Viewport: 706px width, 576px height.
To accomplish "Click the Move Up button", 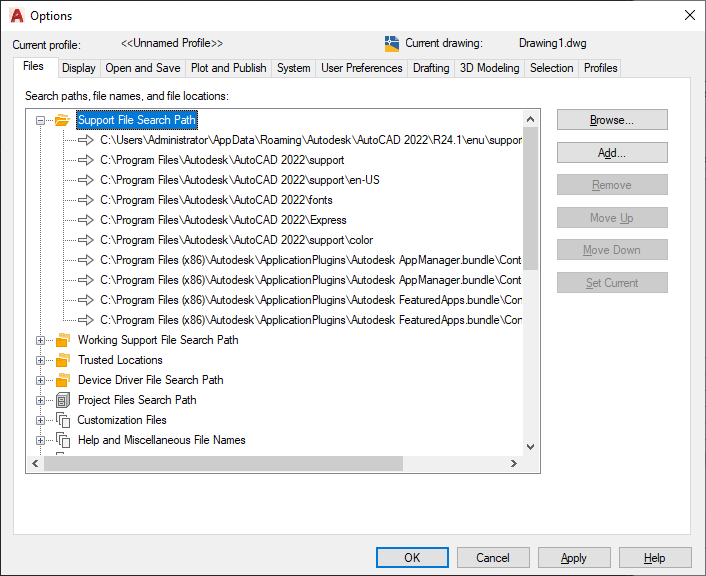I will (612, 218).
